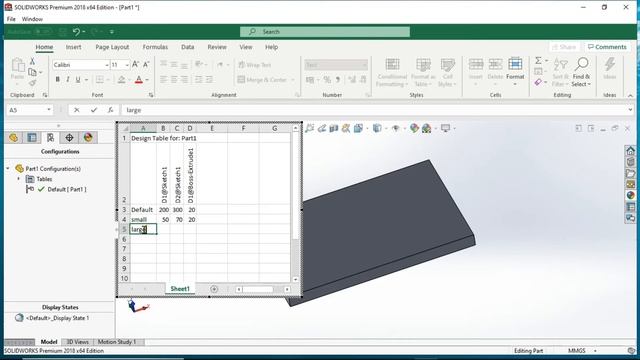
Task: Open the DimXpertManager tab icon
Action: pyautogui.click(x=69, y=138)
